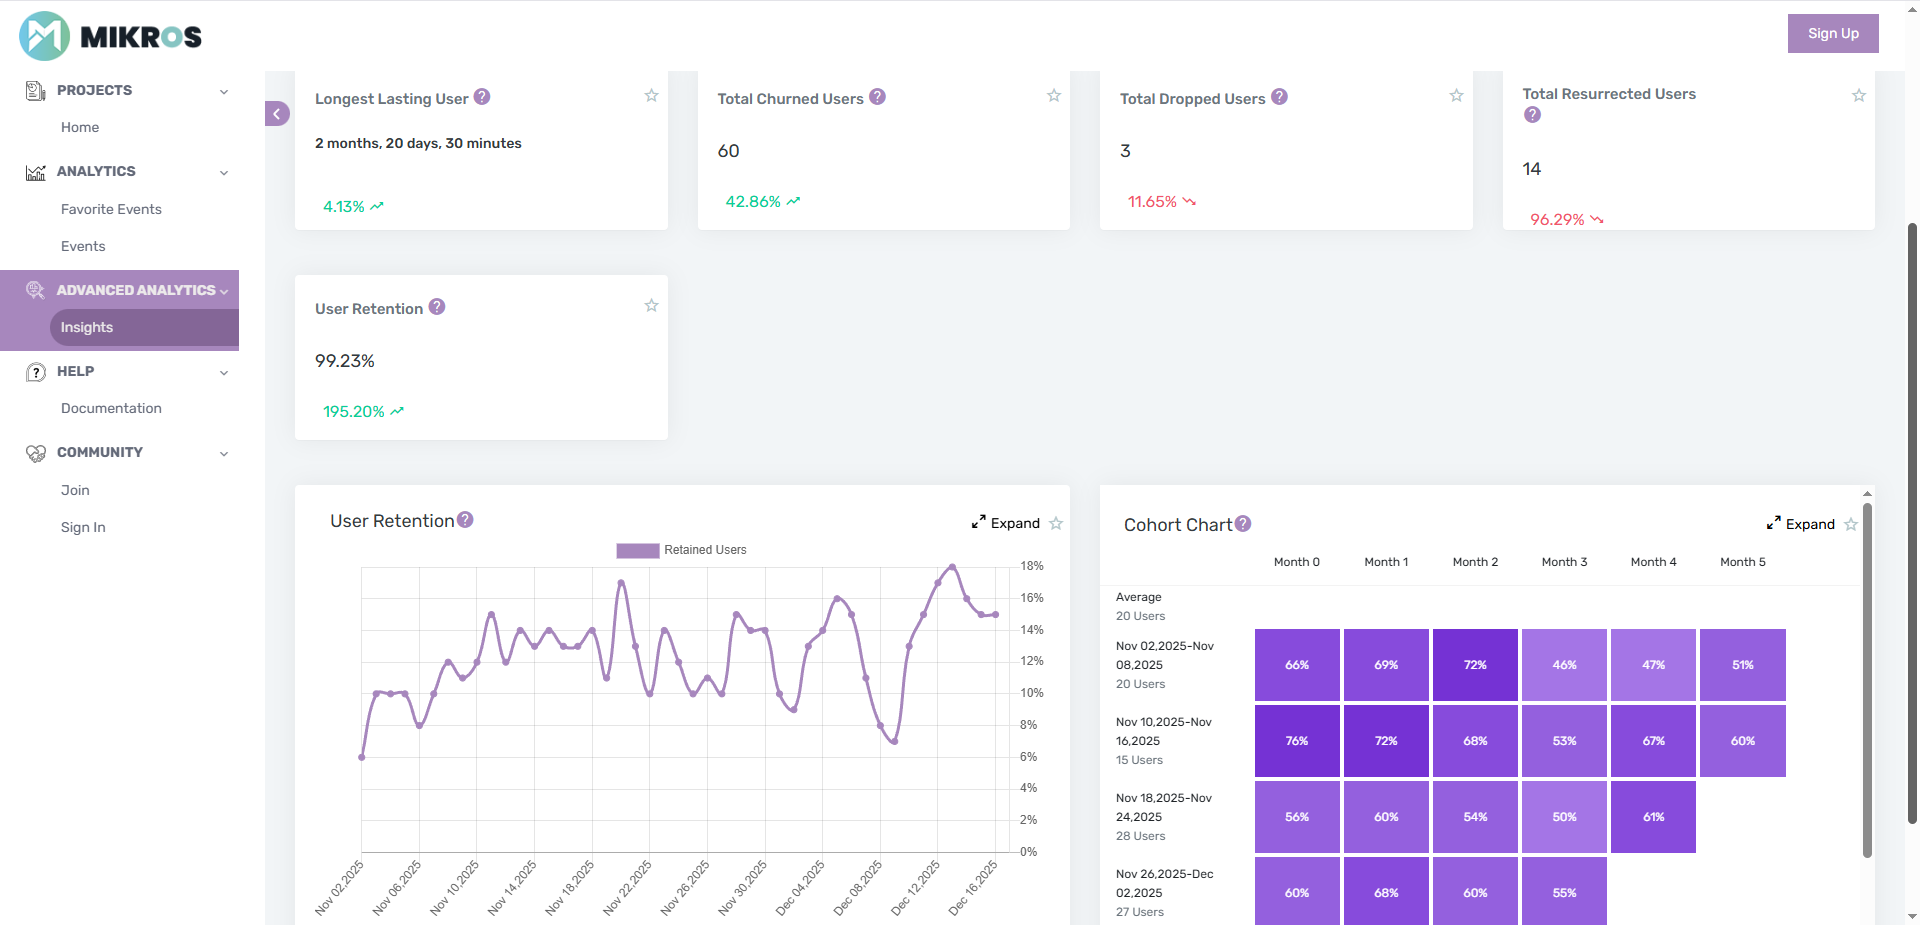The width and height of the screenshot is (1920, 925).
Task: Select the Community hands icon in sidebar
Action: coord(36,452)
